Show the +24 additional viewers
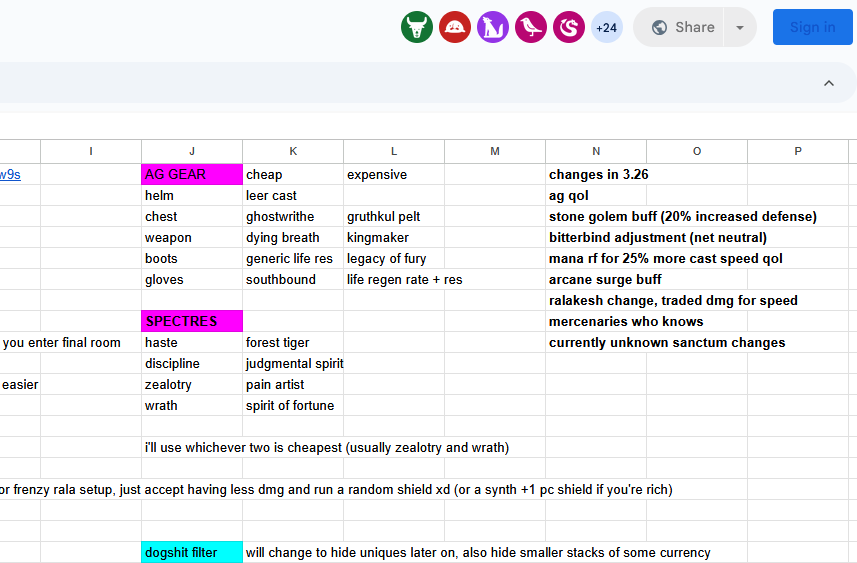857x563 pixels. pyautogui.click(x=607, y=27)
